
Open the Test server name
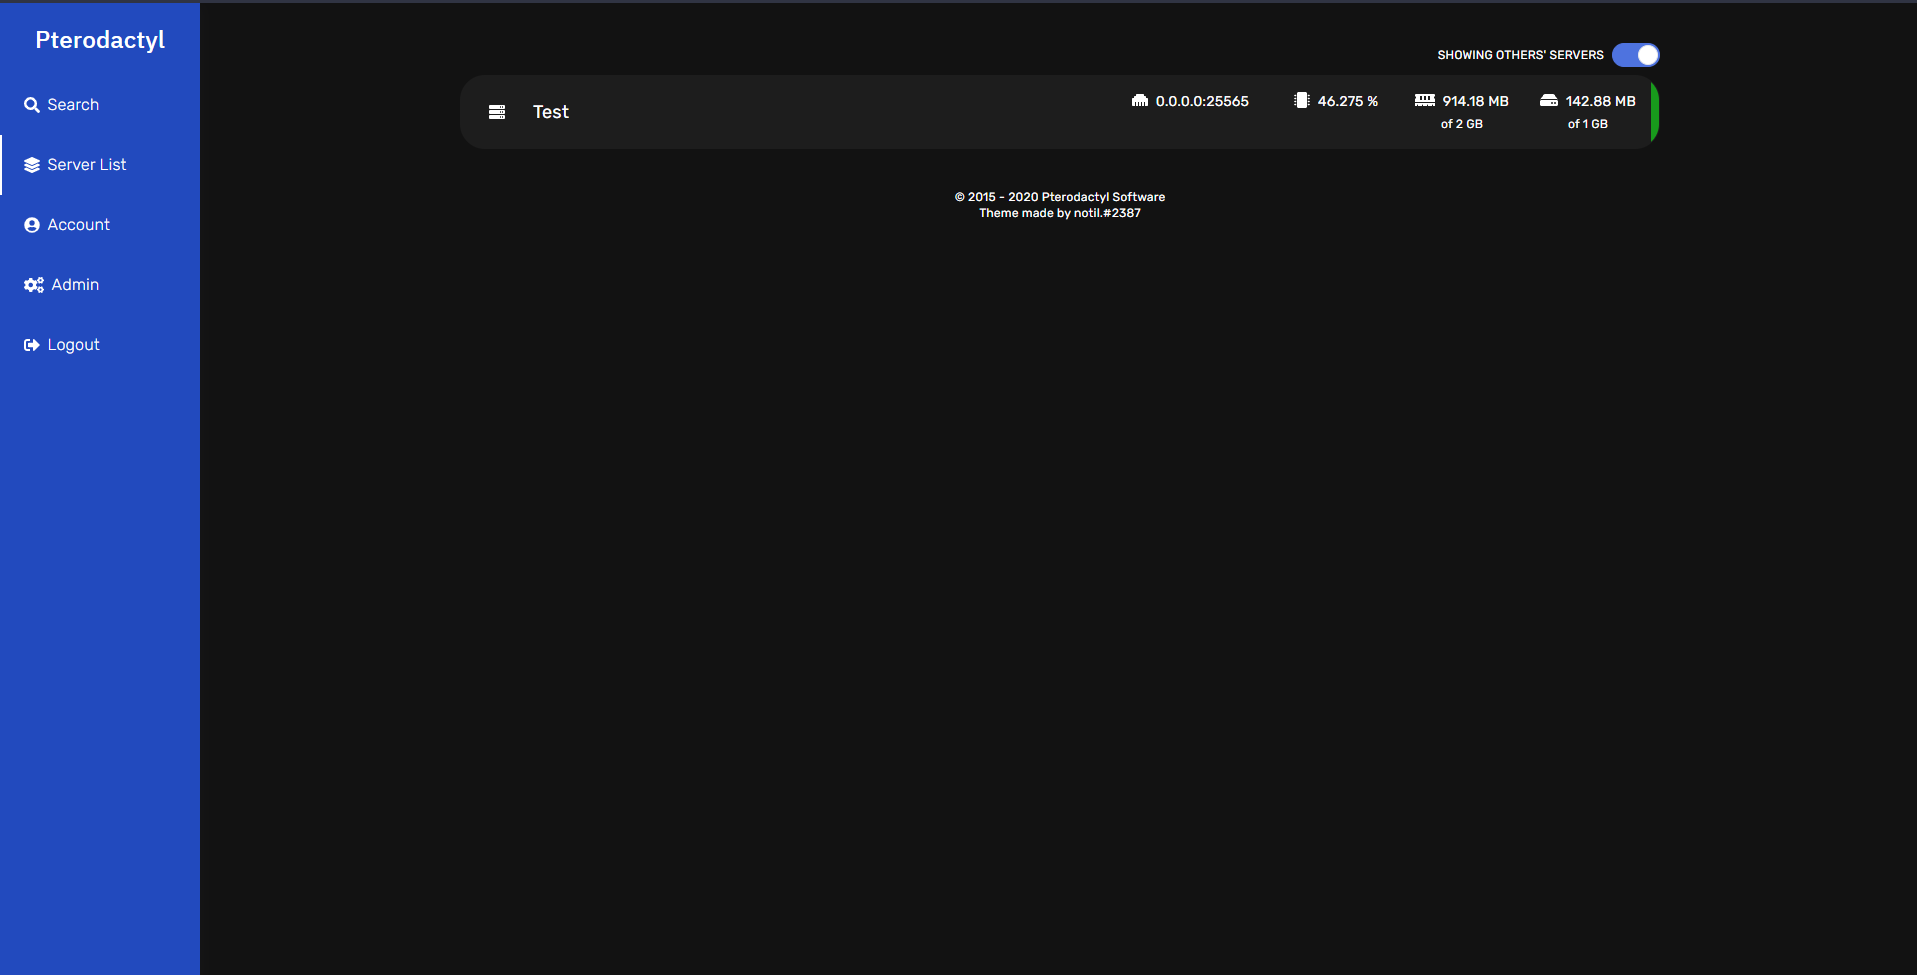coord(551,112)
